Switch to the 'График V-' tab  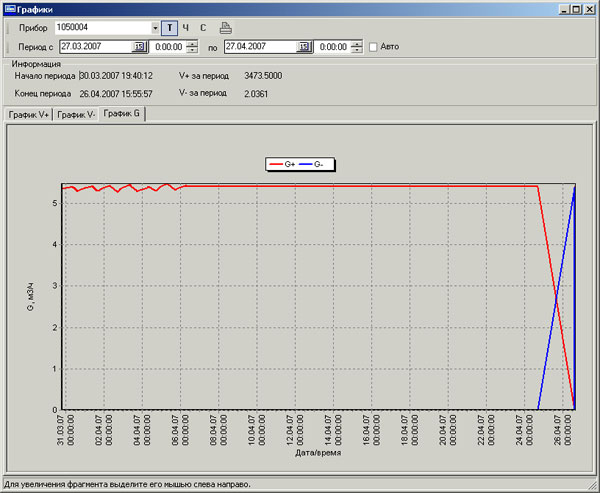click(x=76, y=115)
